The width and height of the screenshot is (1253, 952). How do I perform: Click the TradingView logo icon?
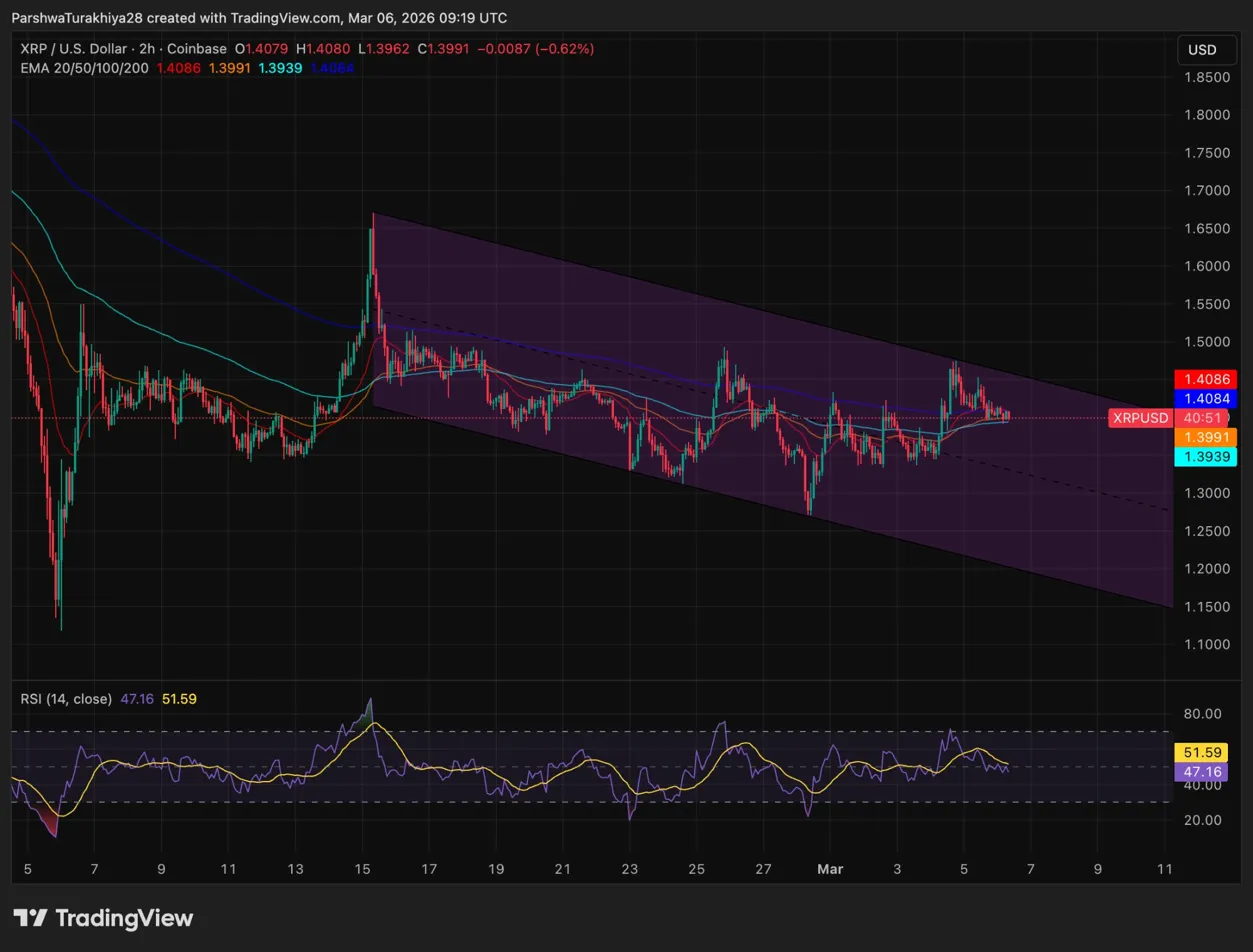tap(30, 918)
